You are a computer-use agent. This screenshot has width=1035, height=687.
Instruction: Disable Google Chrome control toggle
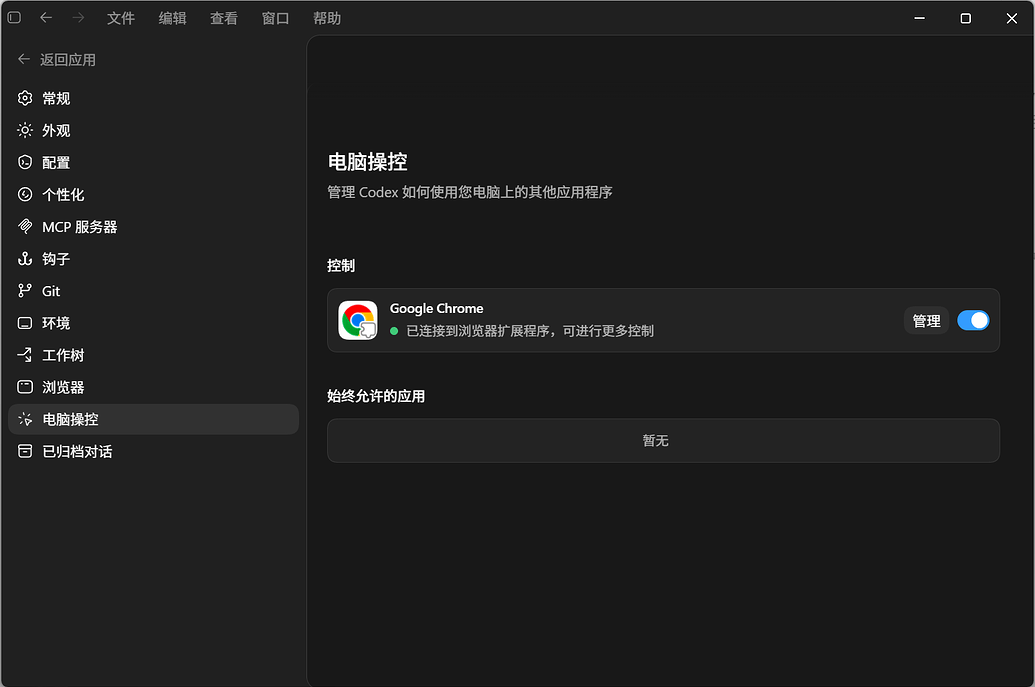[x=973, y=320]
